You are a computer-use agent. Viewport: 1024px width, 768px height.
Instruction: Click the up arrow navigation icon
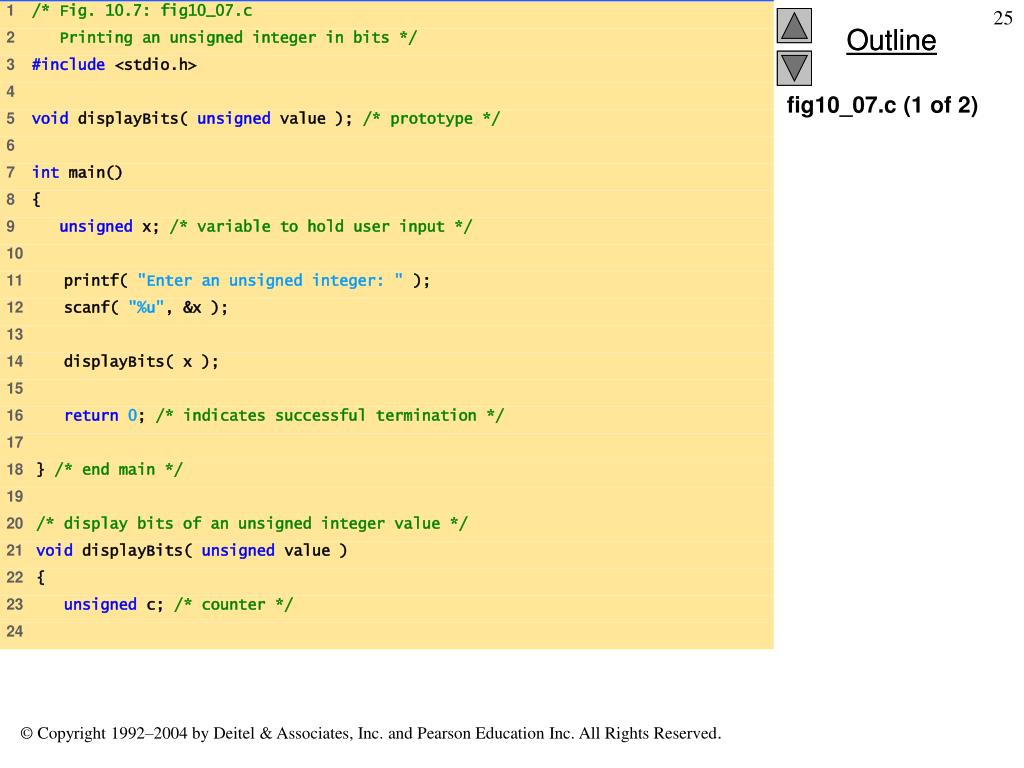click(x=794, y=26)
